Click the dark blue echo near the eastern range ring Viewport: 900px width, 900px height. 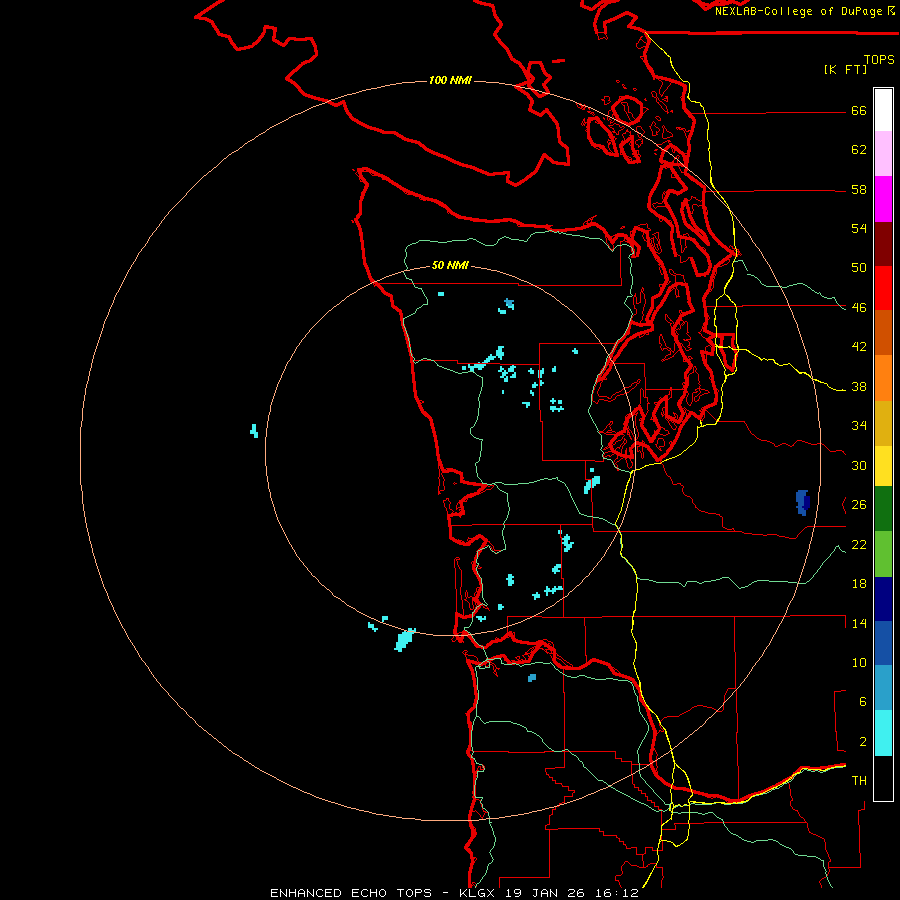(802, 502)
